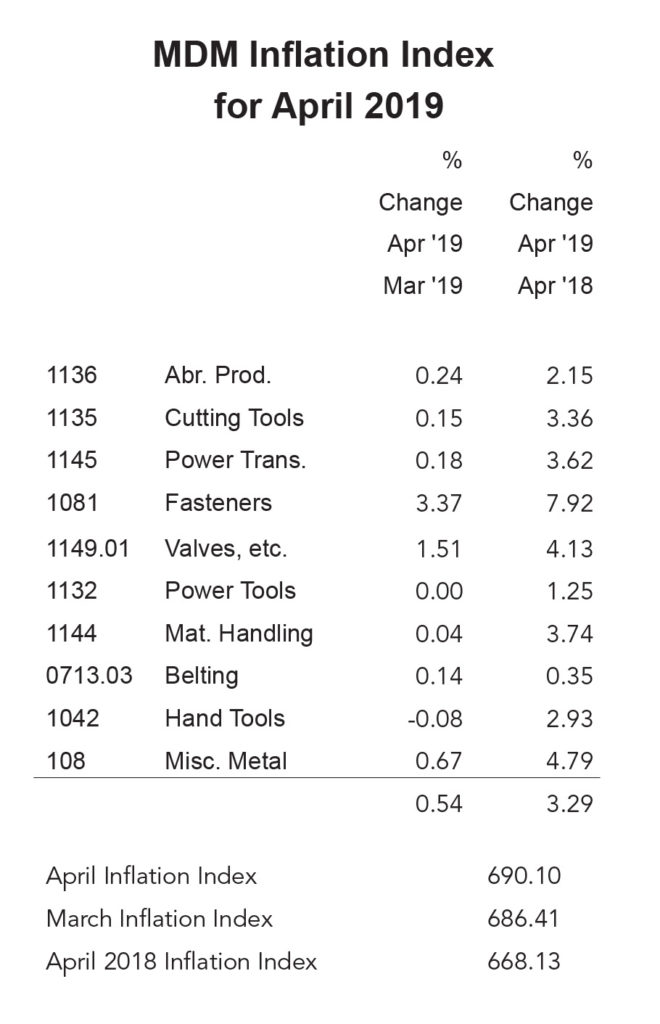Select the Abr. Prod. row label

218,376
